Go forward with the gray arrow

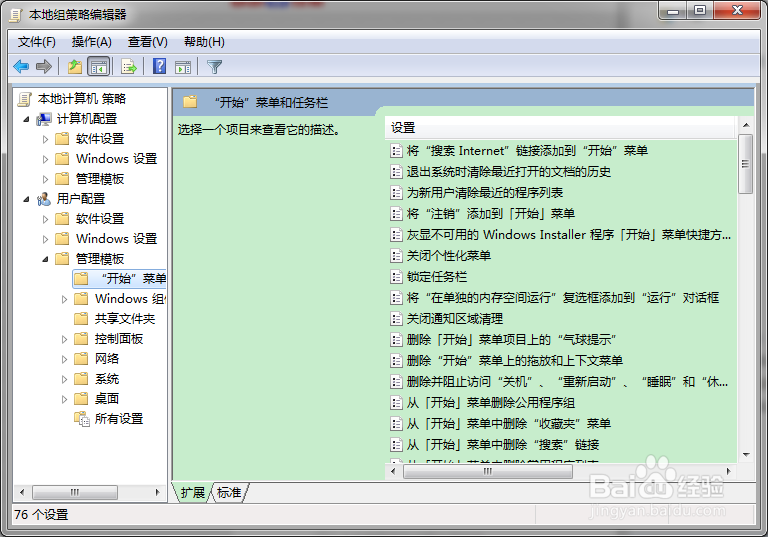pos(44,66)
